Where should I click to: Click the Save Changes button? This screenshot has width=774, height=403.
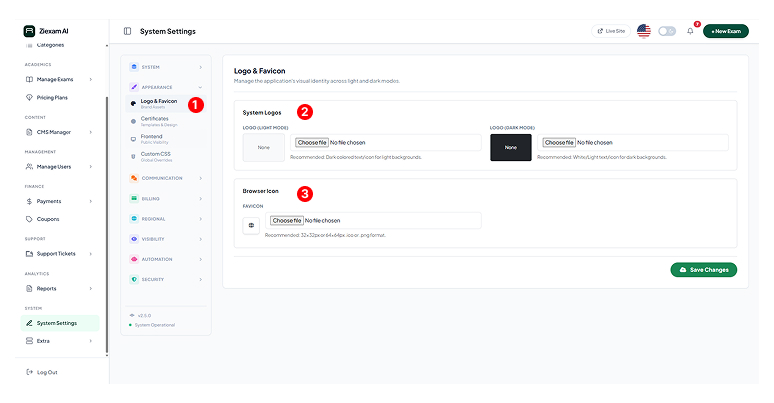pos(703,270)
